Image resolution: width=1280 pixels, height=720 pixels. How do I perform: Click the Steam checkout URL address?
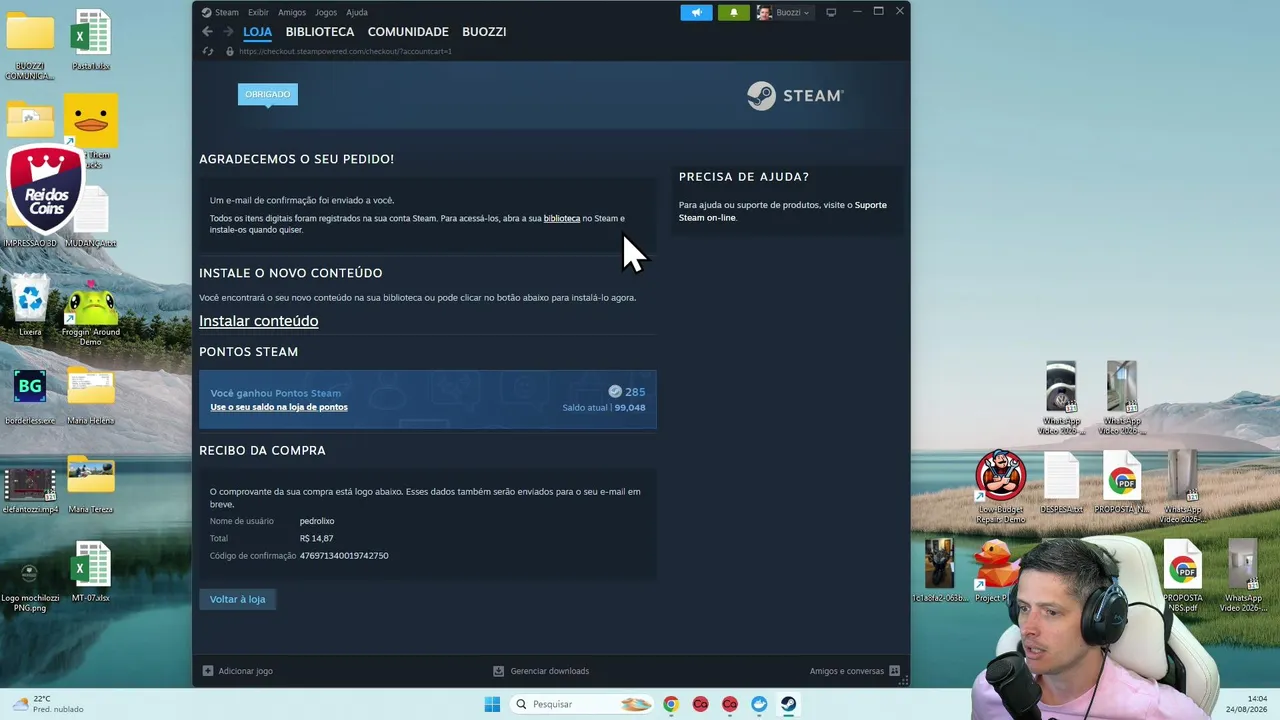click(346, 51)
